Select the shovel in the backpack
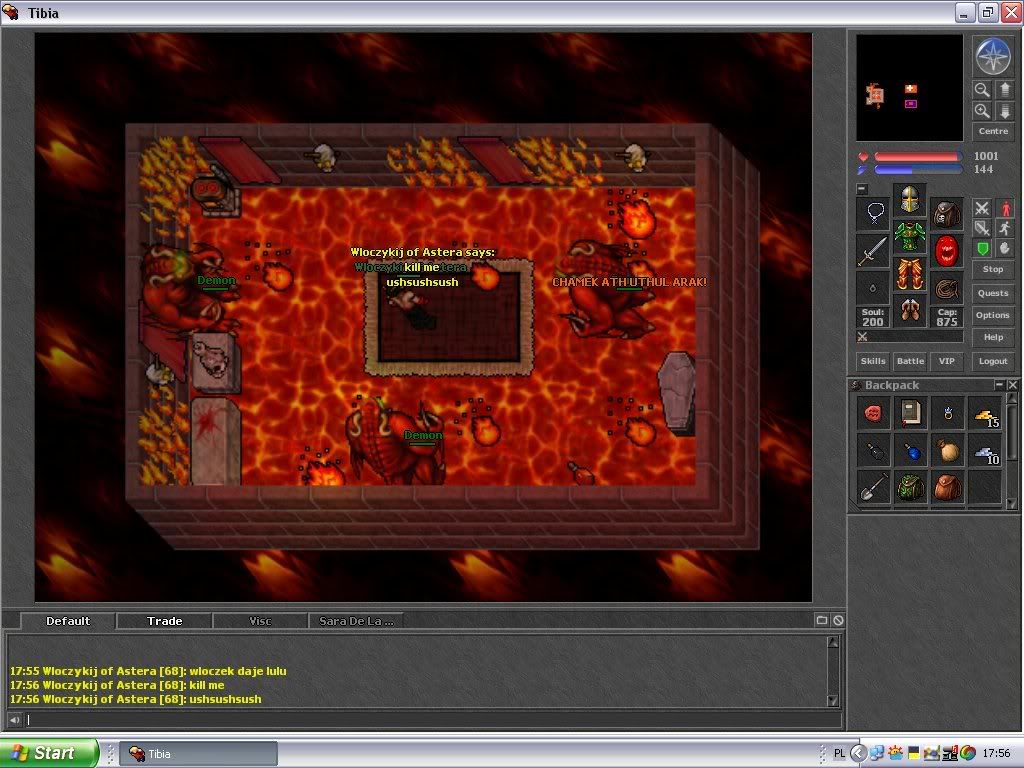Image resolution: width=1024 pixels, height=768 pixels. click(873, 487)
